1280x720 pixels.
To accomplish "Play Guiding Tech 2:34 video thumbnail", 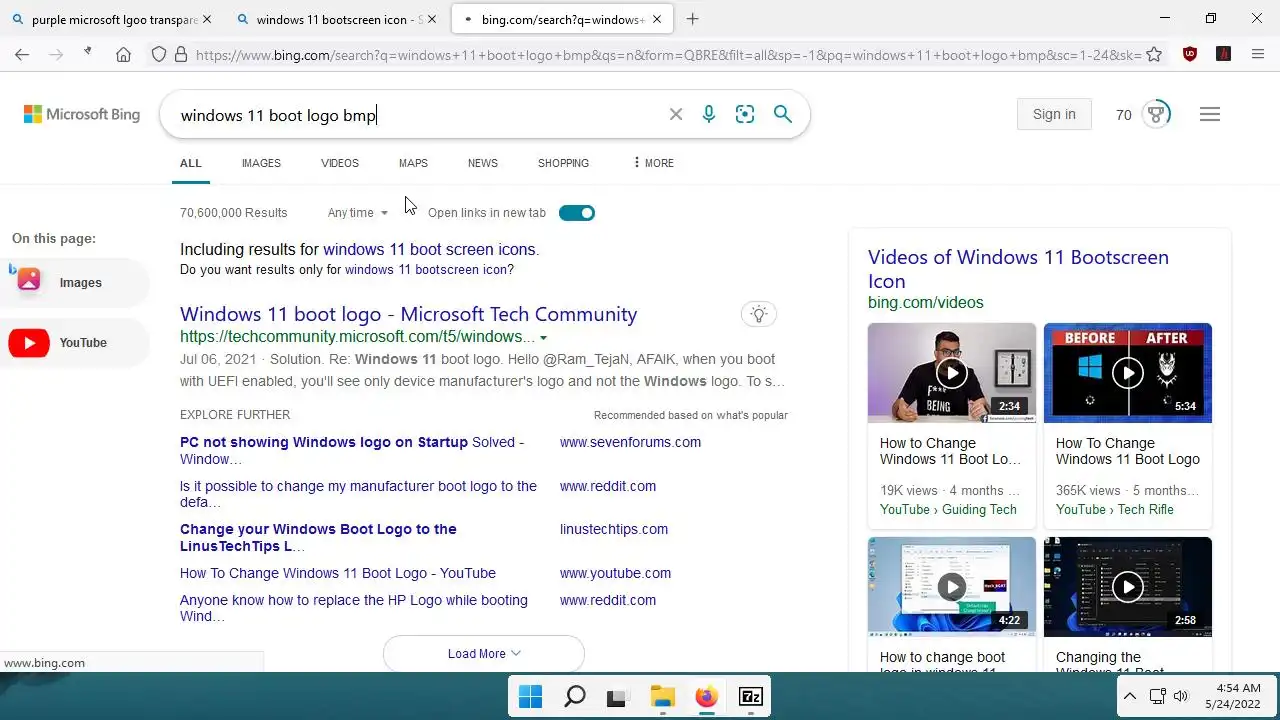I will (x=952, y=373).
